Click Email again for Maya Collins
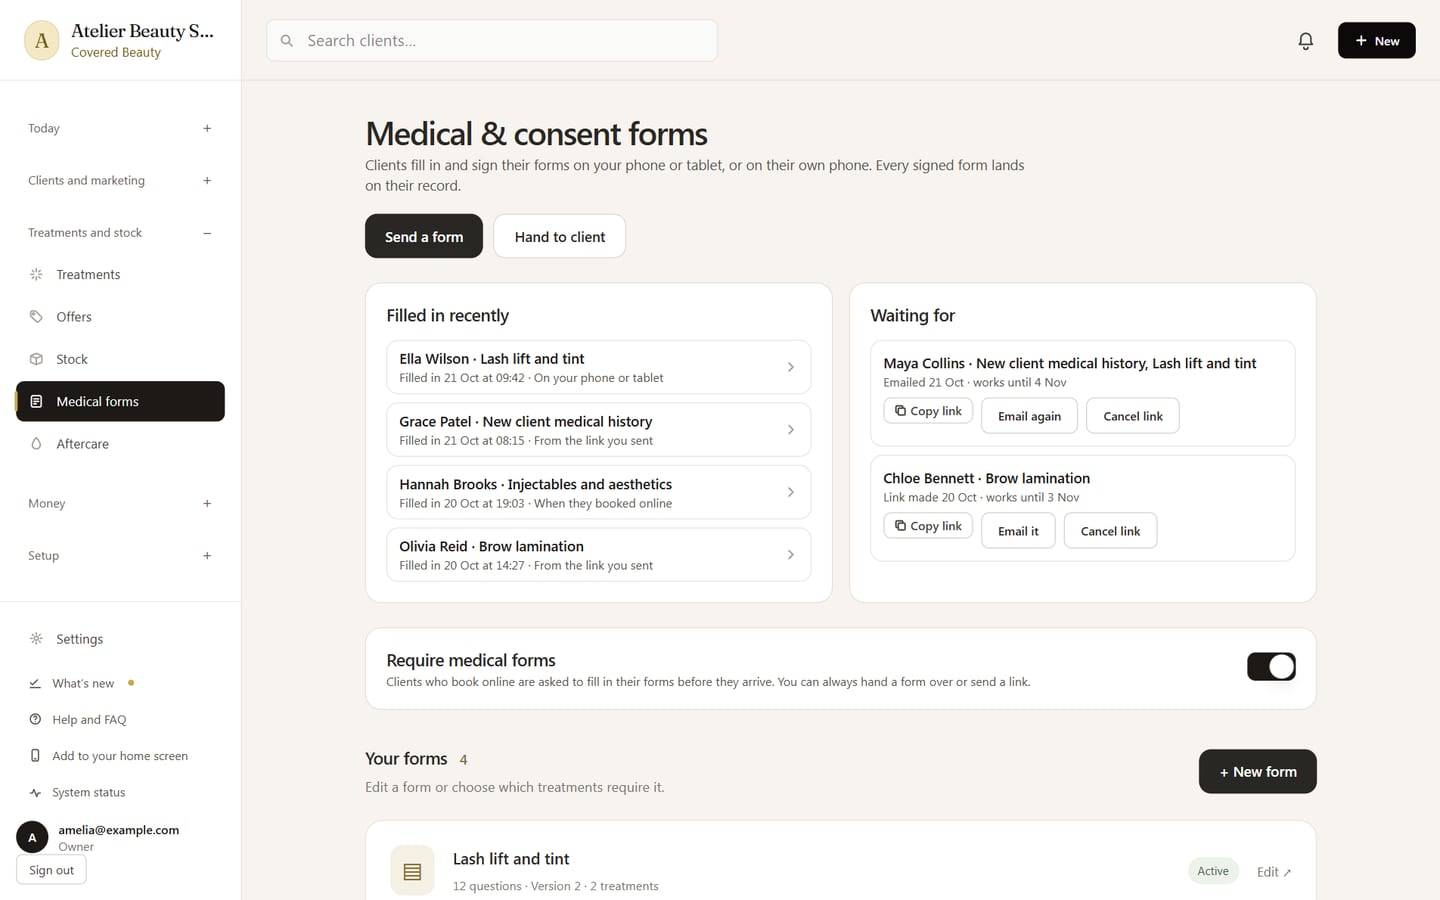1440x900 pixels. tap(1029, 416)
